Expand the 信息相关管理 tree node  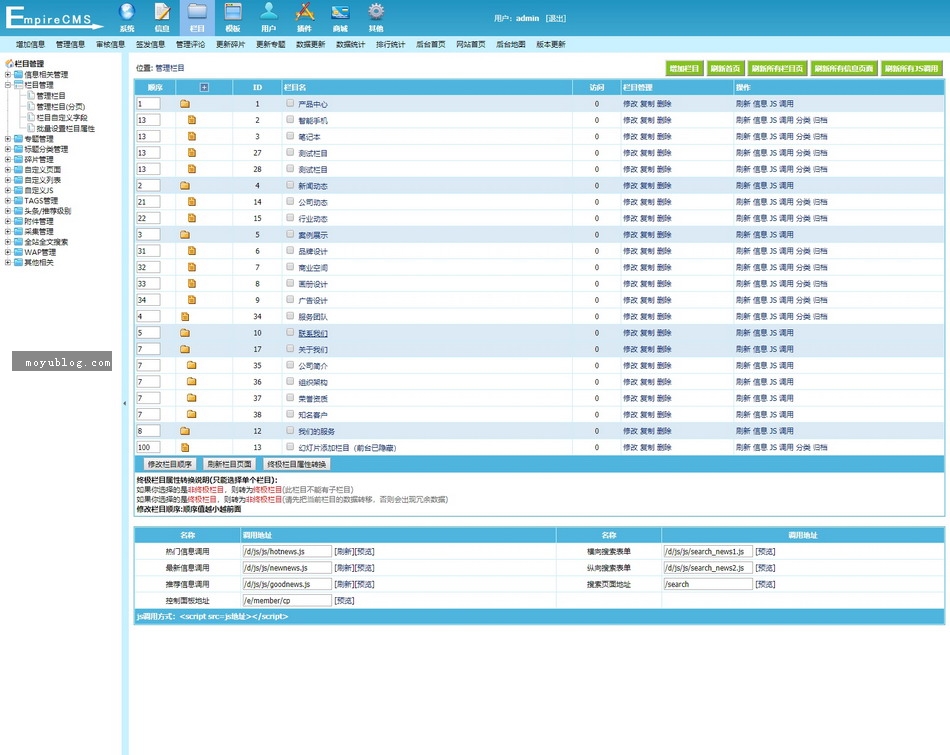[x=8, y=75]
